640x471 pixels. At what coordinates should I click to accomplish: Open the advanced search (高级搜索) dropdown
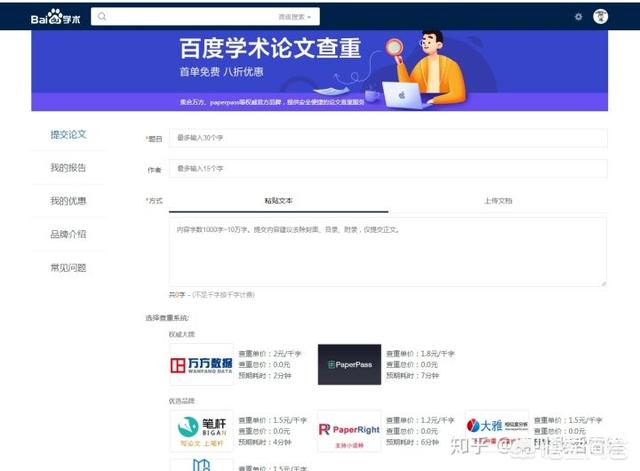[295, 17]
